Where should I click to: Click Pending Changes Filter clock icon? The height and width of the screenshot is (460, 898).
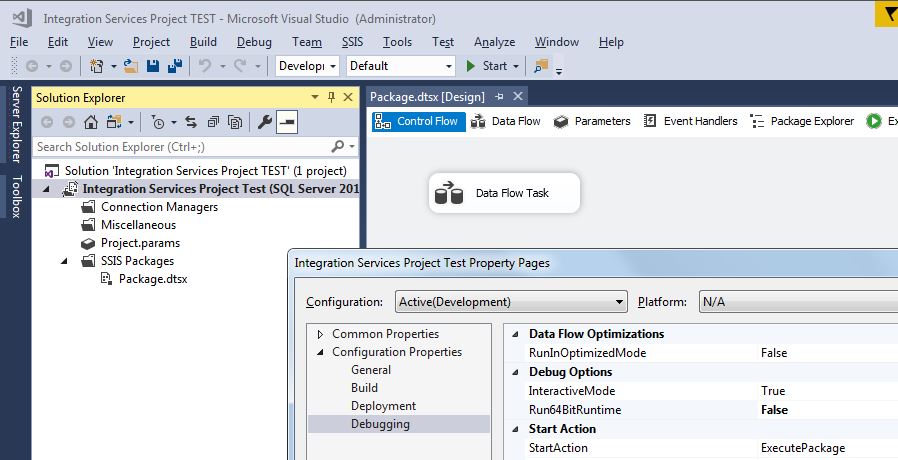158,122
